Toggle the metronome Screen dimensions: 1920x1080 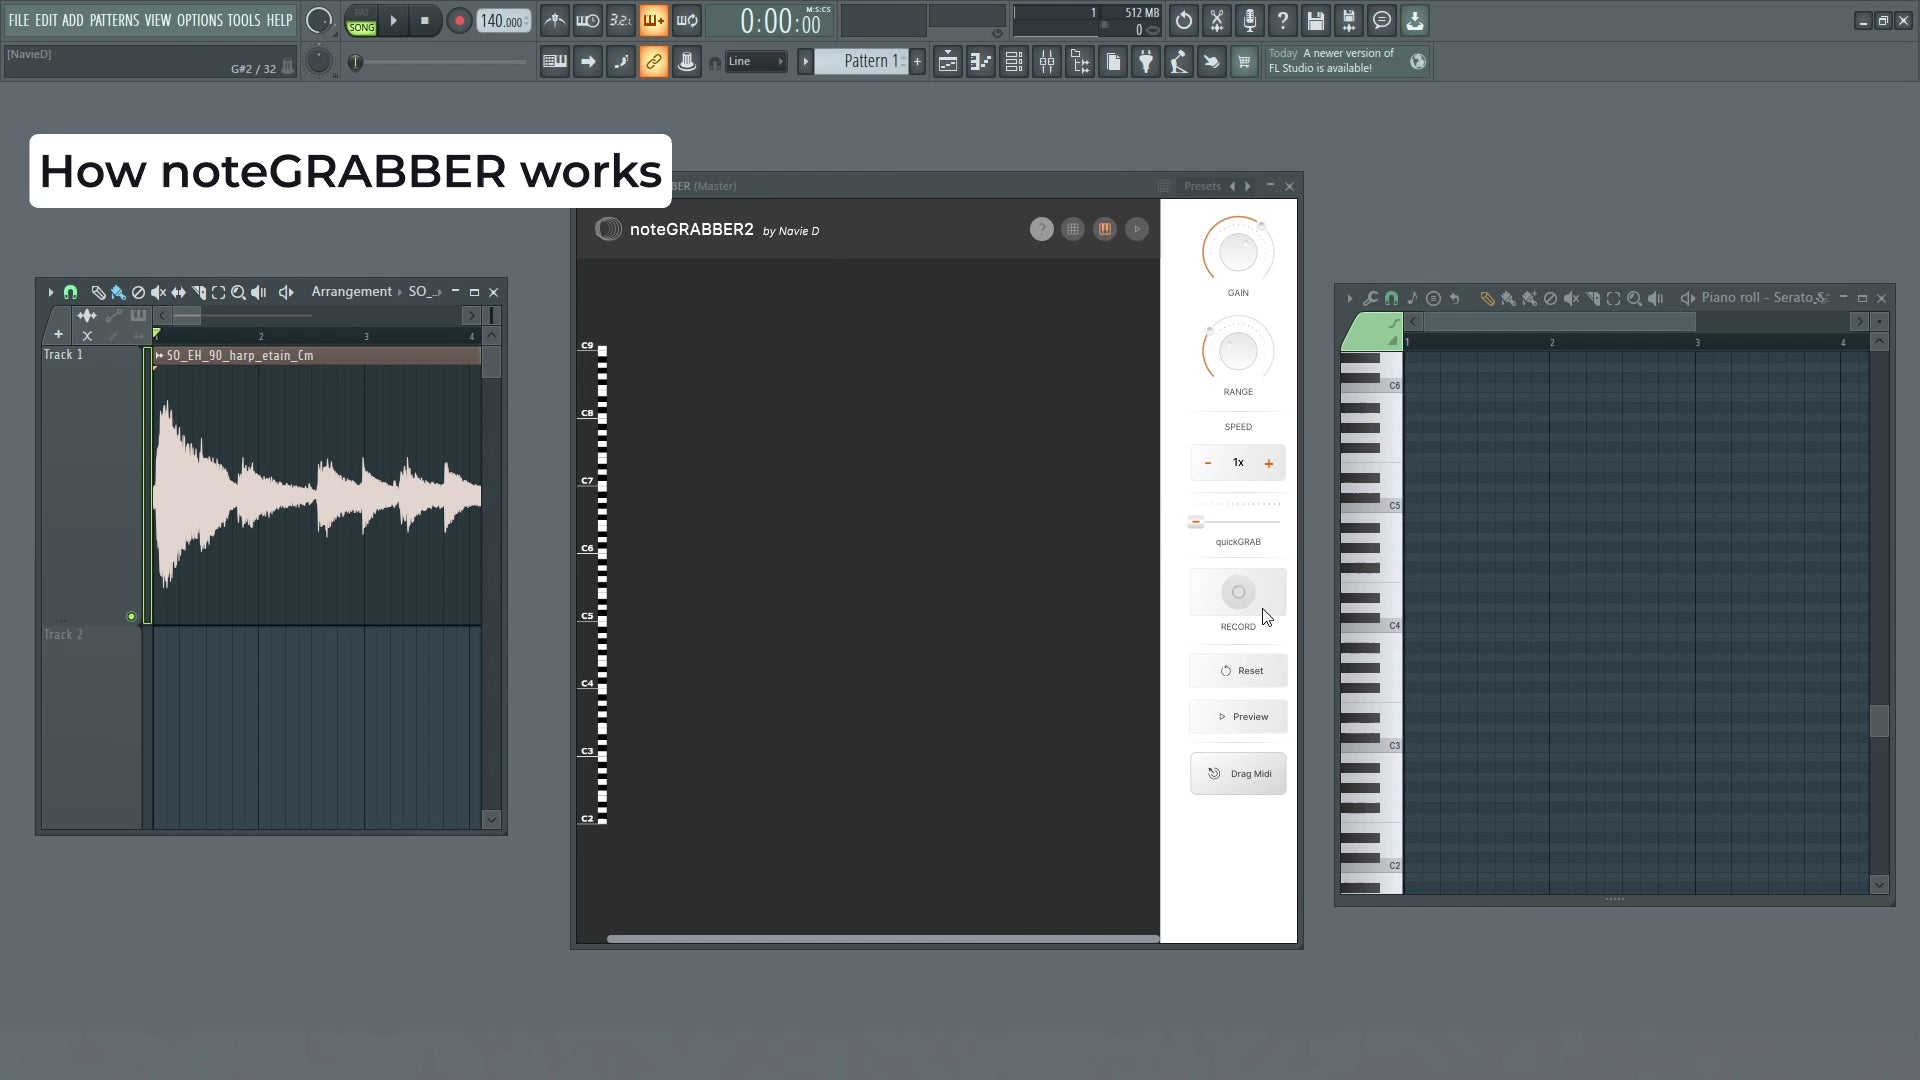(x=555, y=21)
